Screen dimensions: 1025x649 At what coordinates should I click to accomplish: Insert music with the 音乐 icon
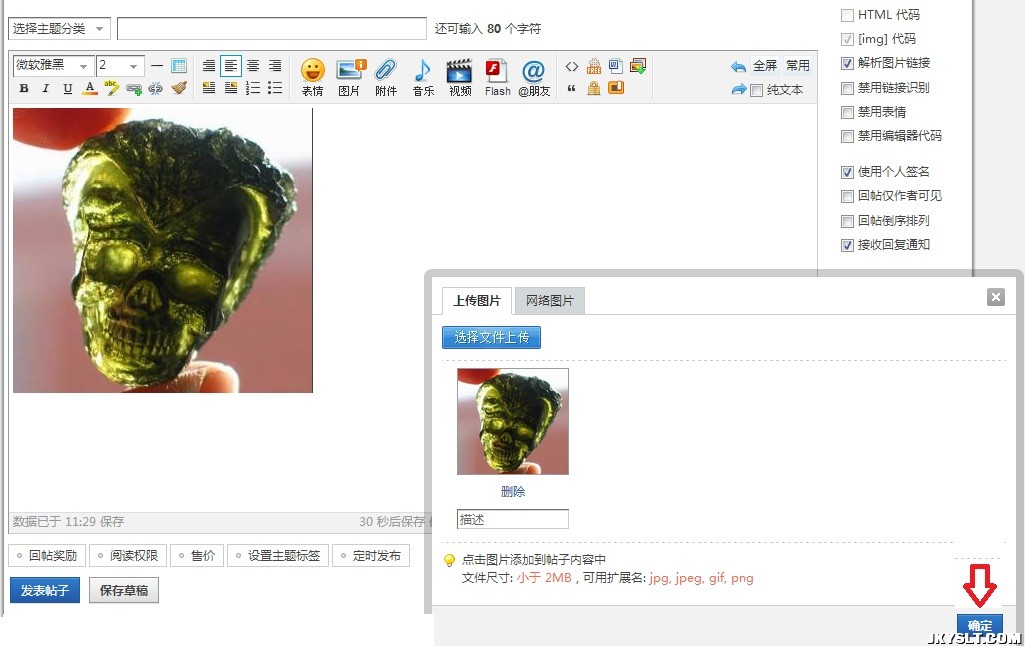click(x=423, y=72)
